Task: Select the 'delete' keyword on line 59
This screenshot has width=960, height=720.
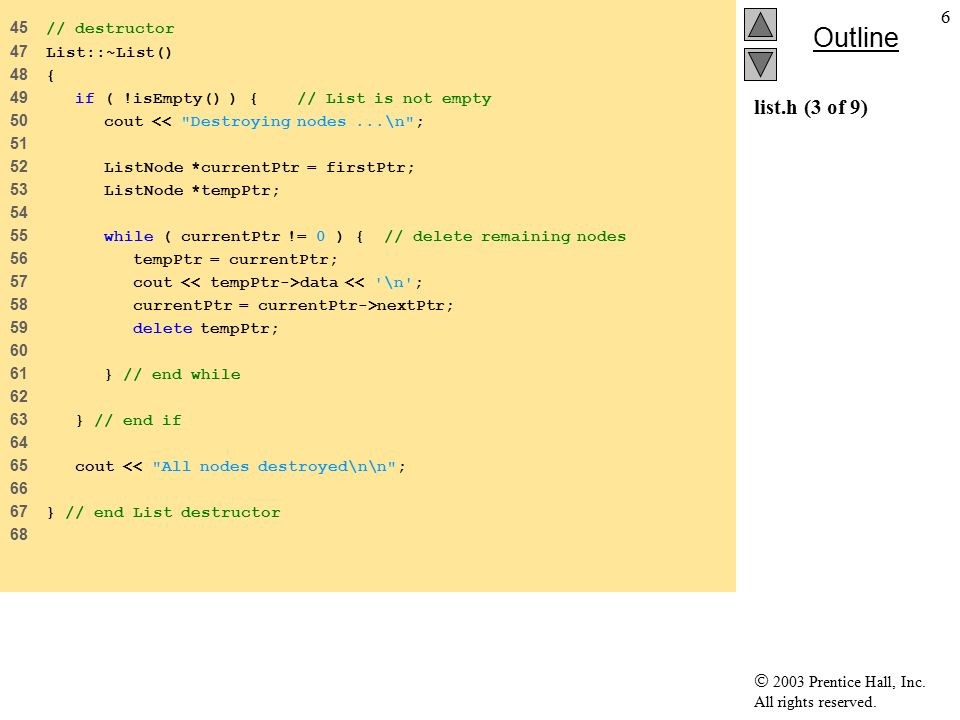Action: pyautogui.click(x=162, y=328)
